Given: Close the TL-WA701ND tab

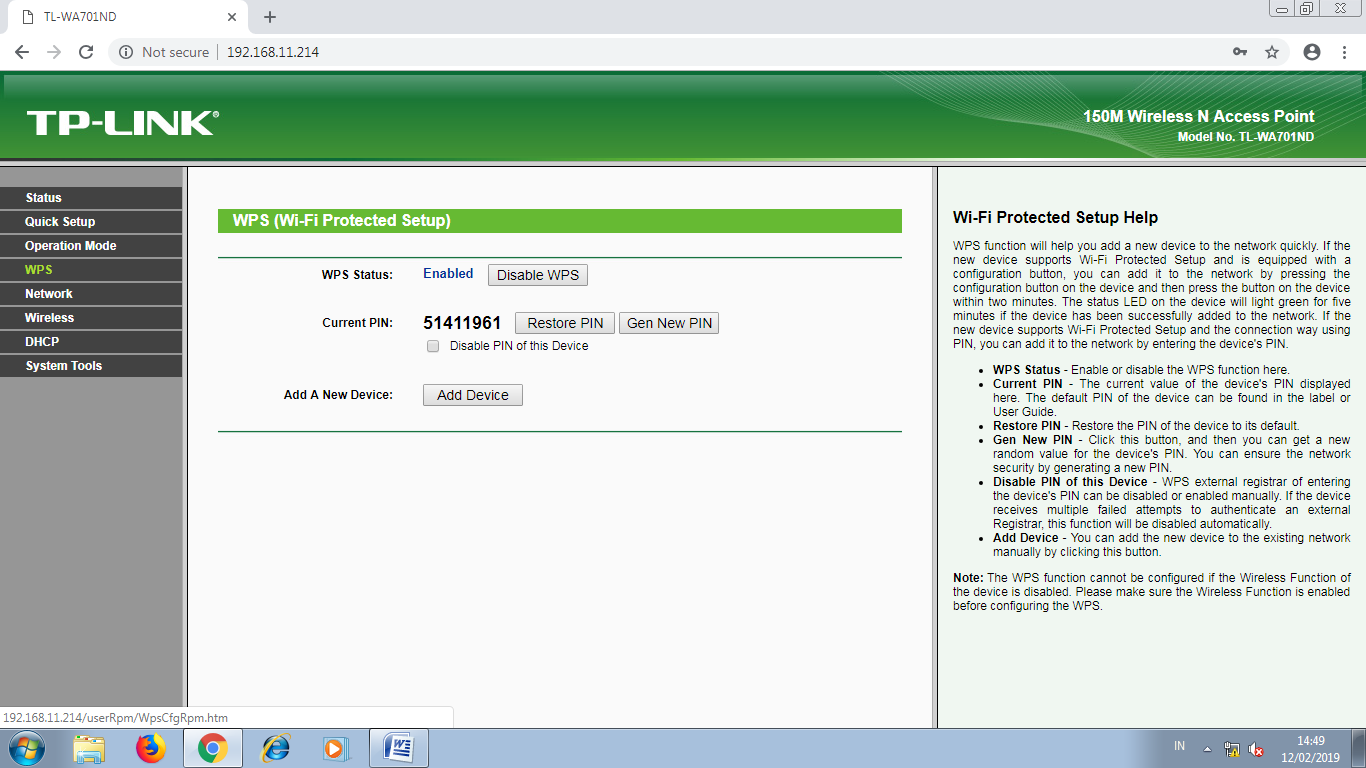Looking at the screenshot, I should 232,17.
